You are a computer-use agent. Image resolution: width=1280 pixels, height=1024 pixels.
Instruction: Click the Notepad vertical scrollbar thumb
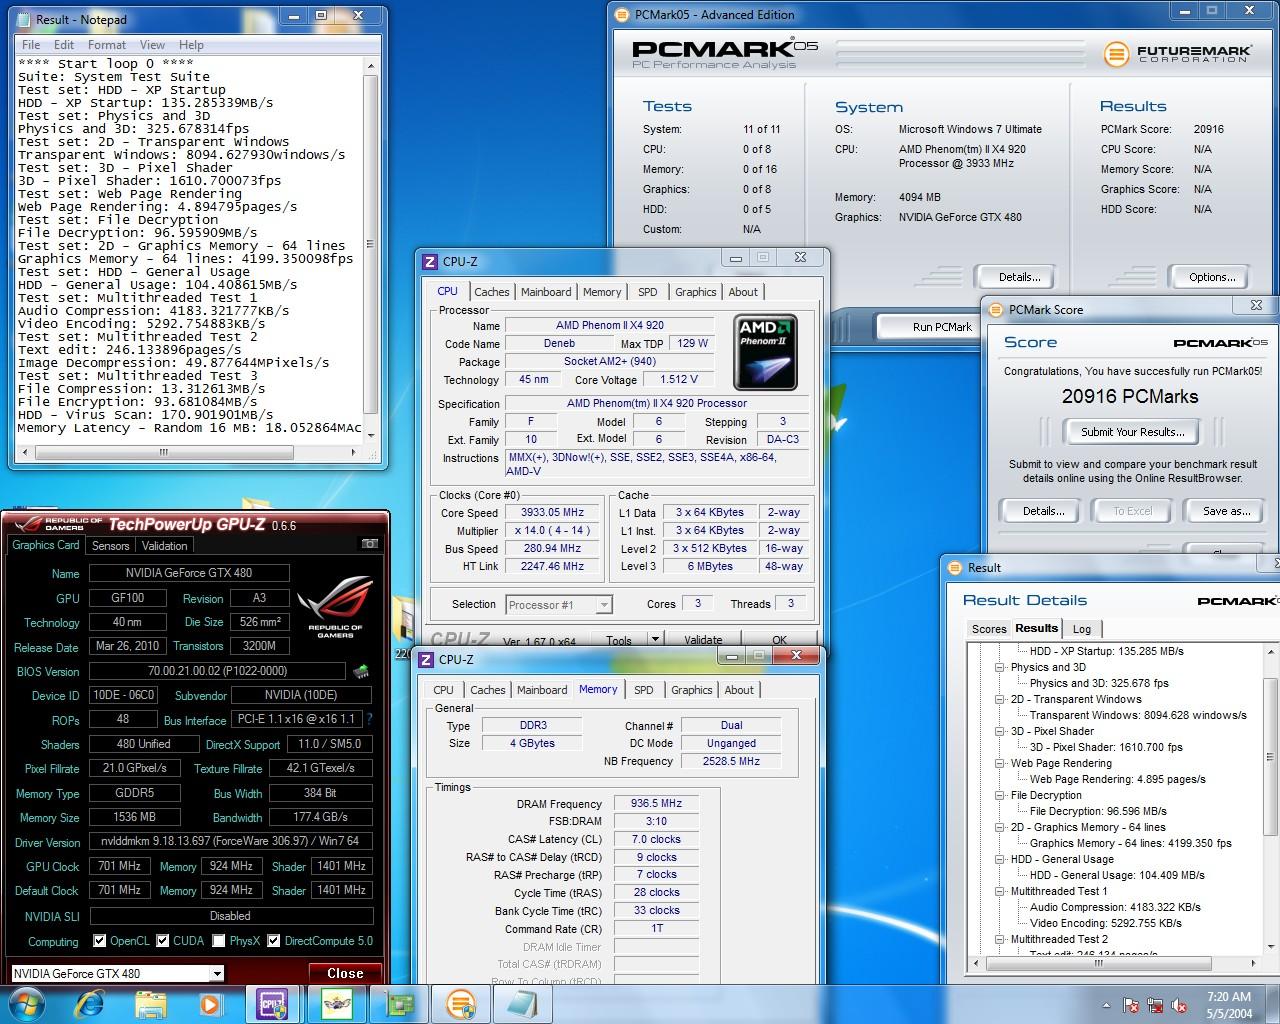(x=370, y=245)
